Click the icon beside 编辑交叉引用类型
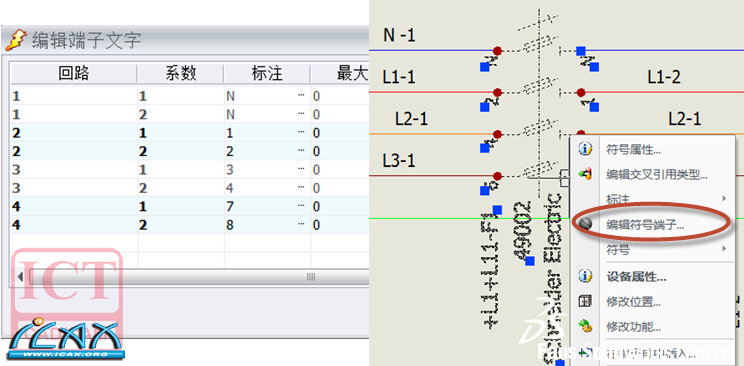The width and height of the screenshot is (744, 366). (586, 174)
